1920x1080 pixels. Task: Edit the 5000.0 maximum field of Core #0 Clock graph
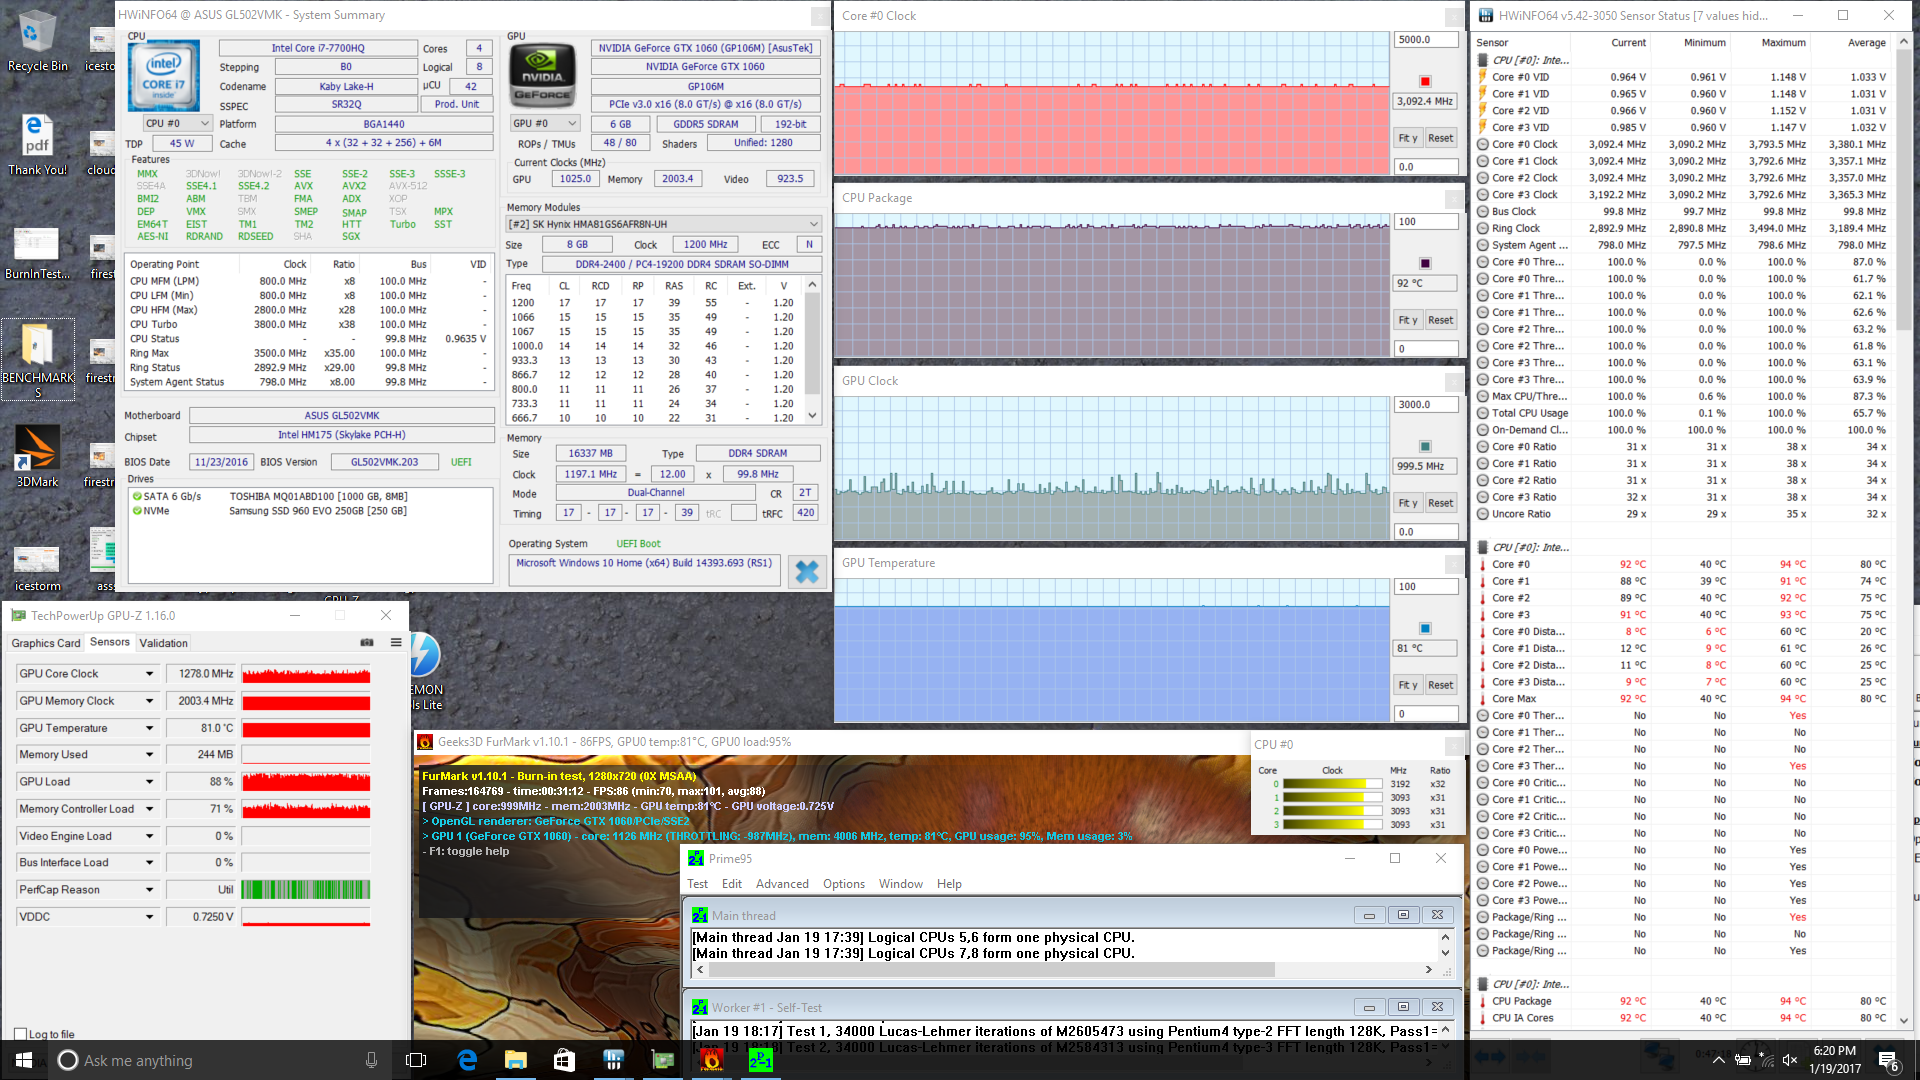(x=1426, y=40)
